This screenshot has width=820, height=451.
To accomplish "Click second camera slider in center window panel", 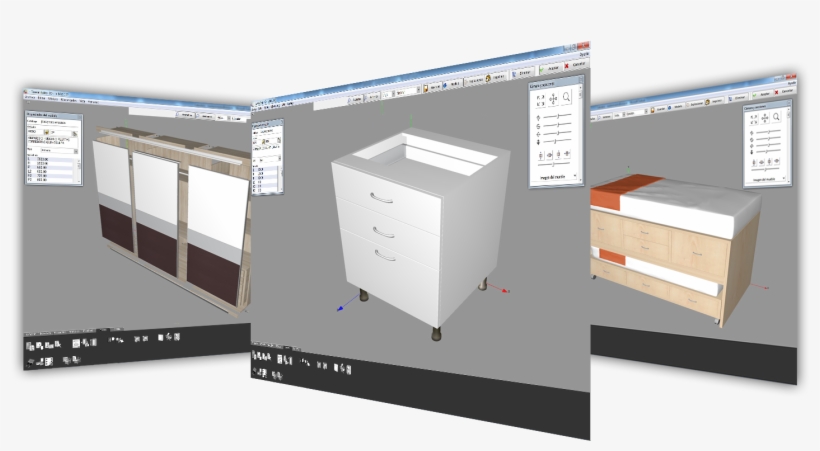I will [x=557, y=124].
